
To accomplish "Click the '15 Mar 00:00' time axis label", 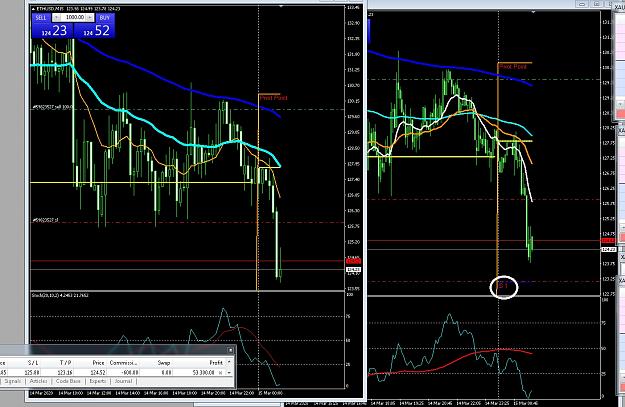I will (270, 393).
